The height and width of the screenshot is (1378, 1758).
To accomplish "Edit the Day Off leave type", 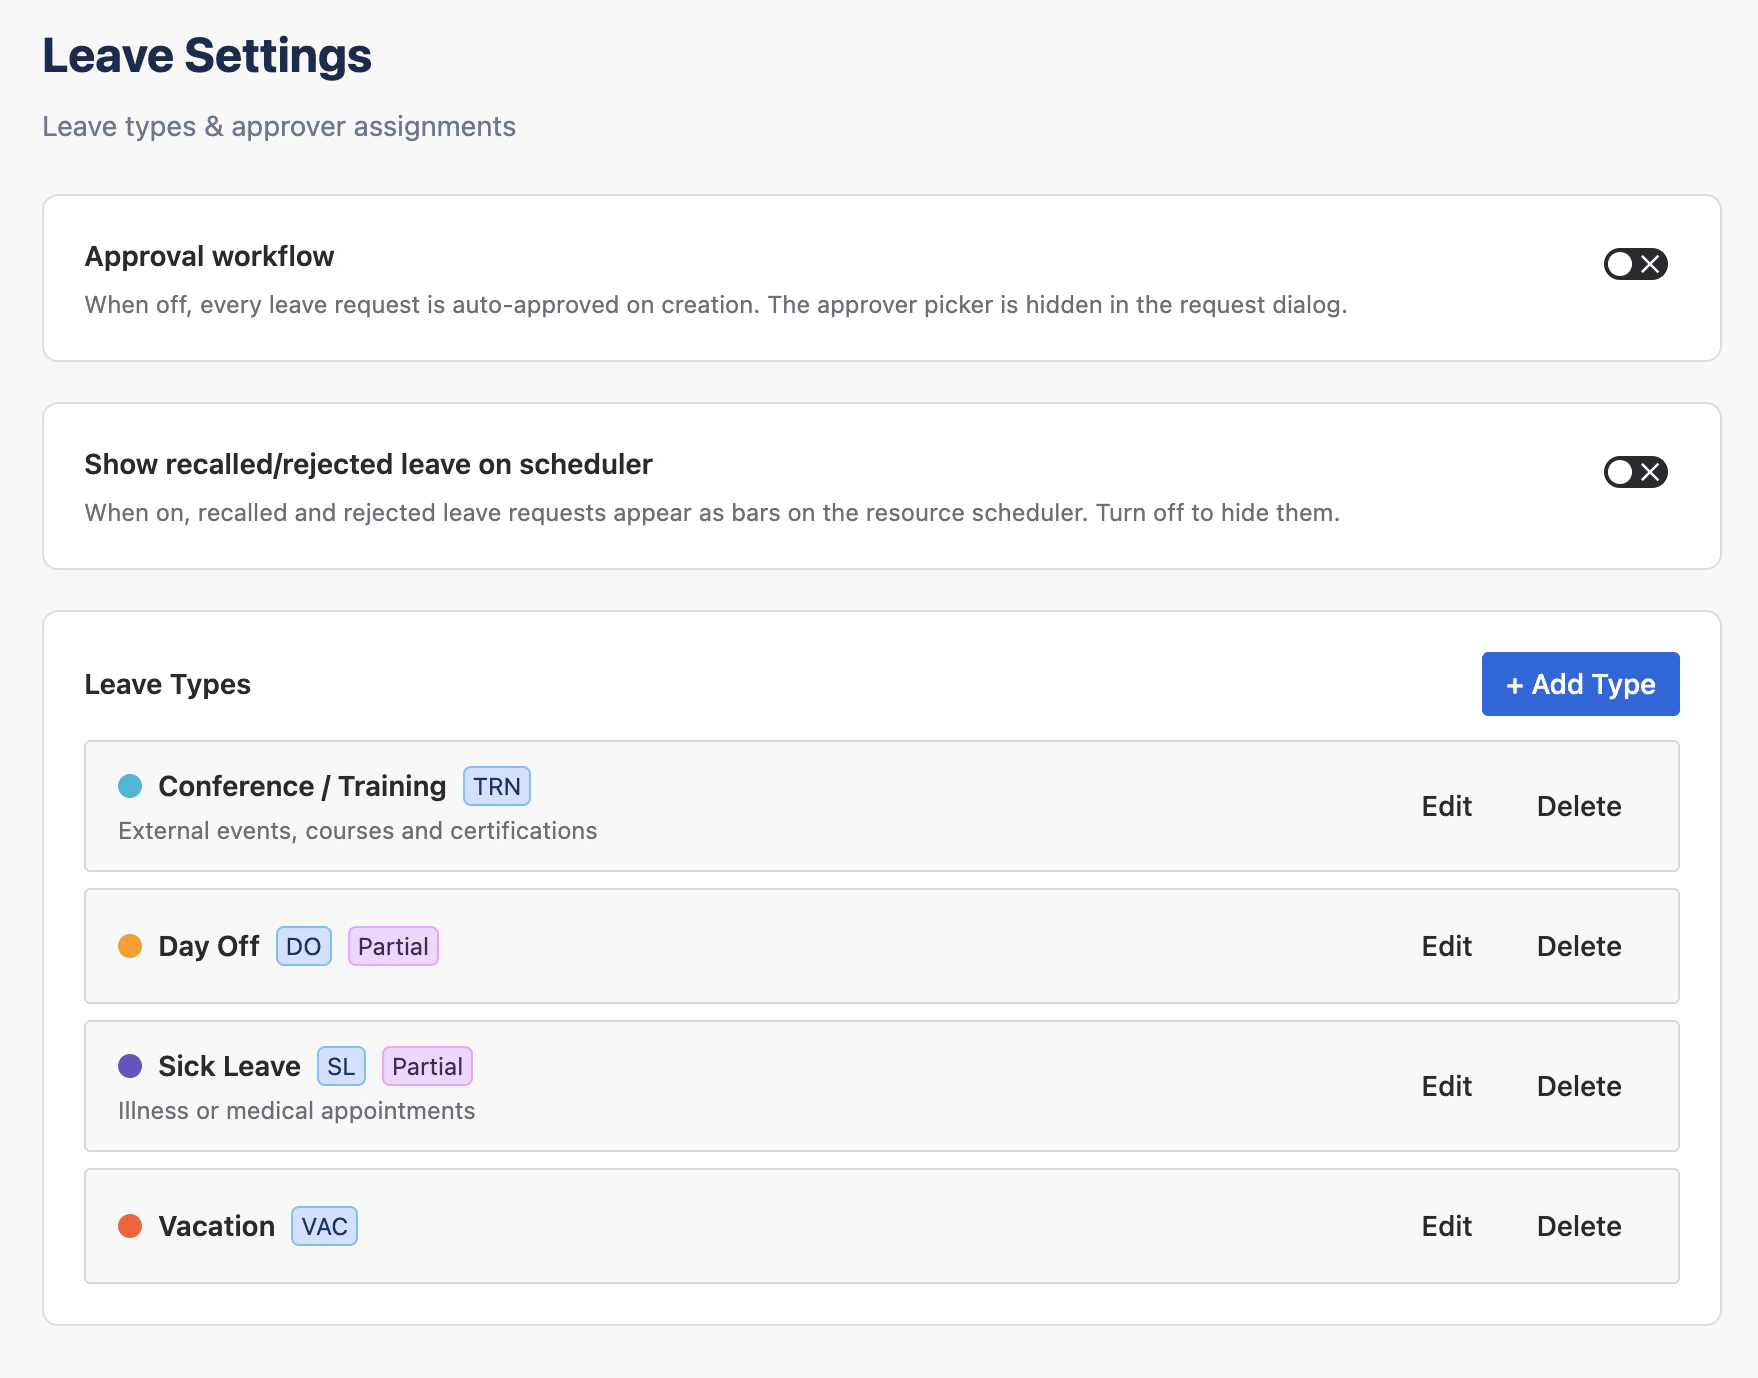I will click(1447, 946).
